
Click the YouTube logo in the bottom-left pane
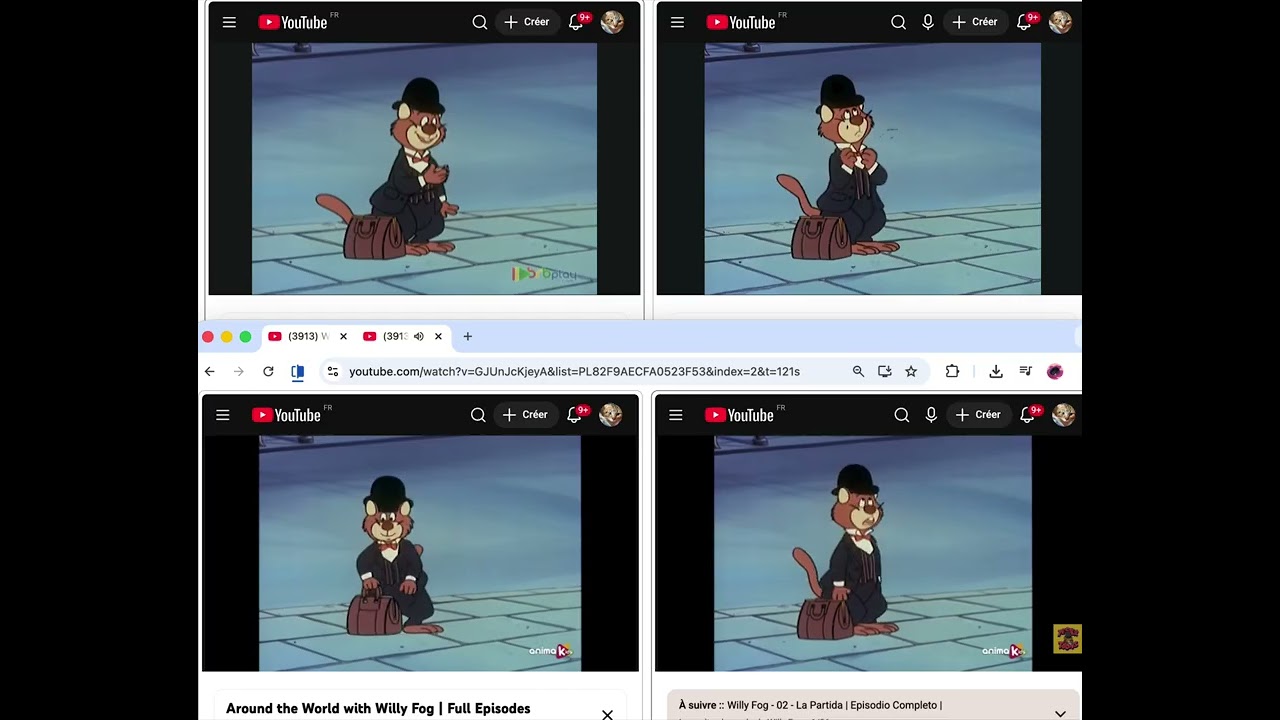286,415
